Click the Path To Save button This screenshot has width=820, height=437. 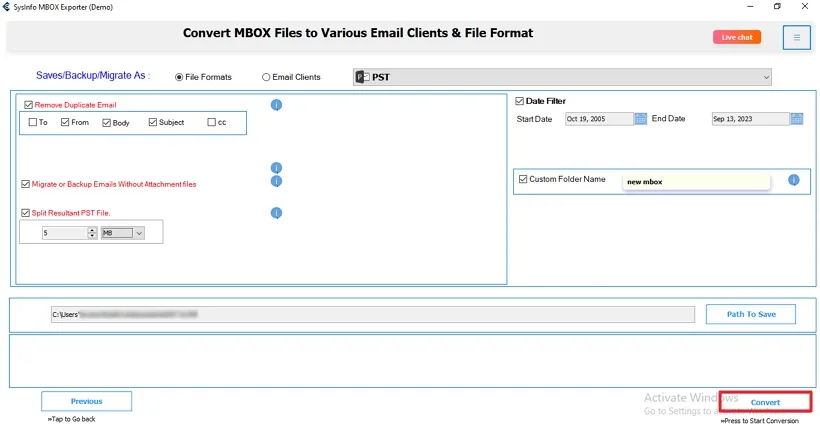coord(750,314)
